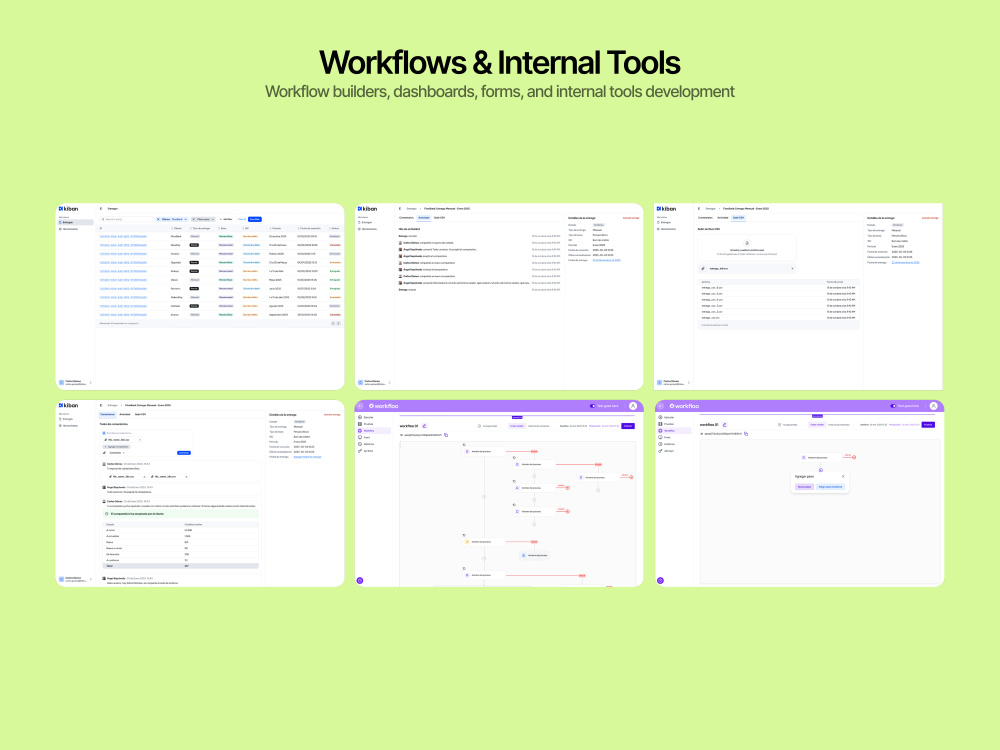Open the first delivery ID link in the table
1000x750 pixels.
[123, 236]
